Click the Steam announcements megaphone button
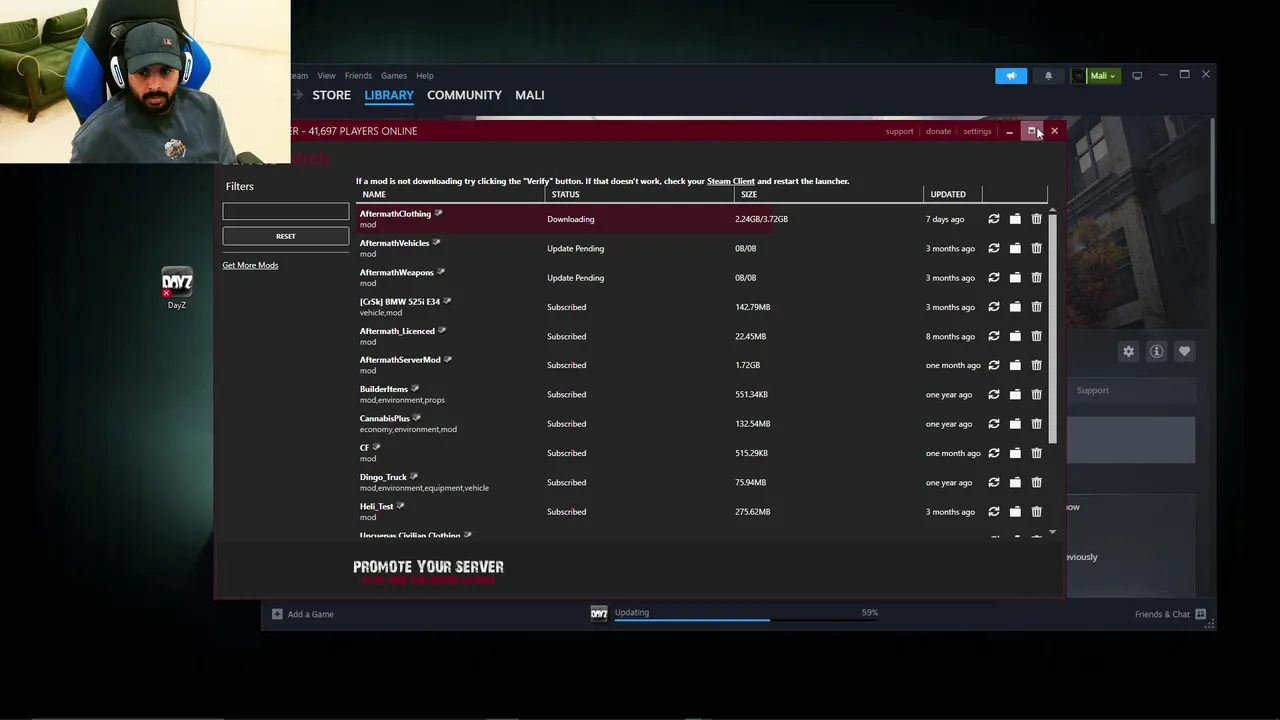1280x720 pixels. coord(1011,76)
